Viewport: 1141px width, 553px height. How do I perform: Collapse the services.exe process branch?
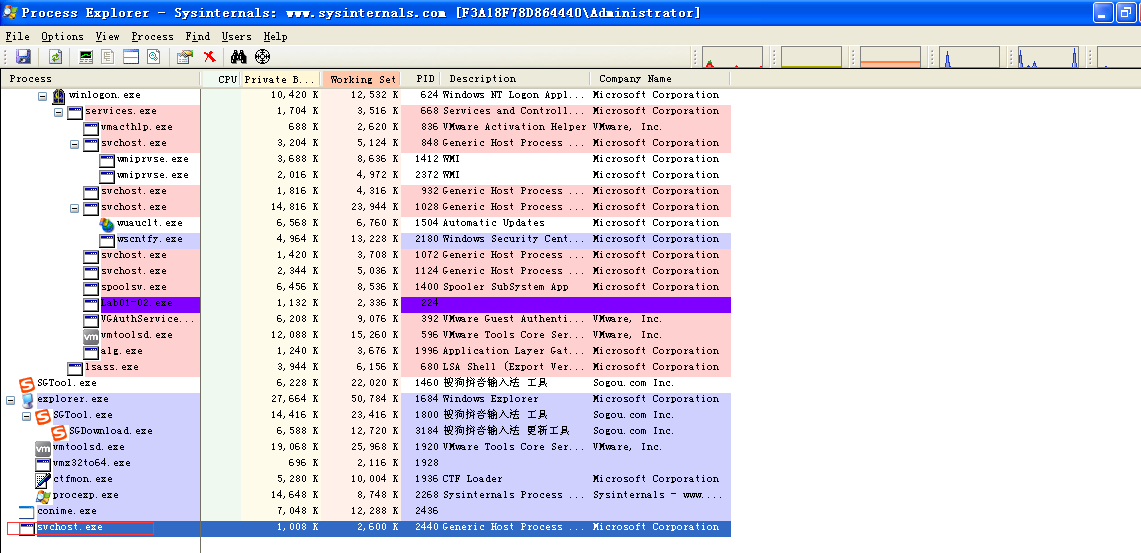[59, 111]
